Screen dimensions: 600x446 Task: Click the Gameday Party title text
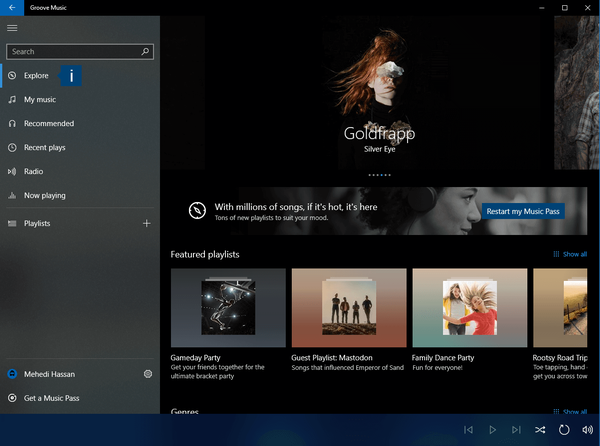196,358
